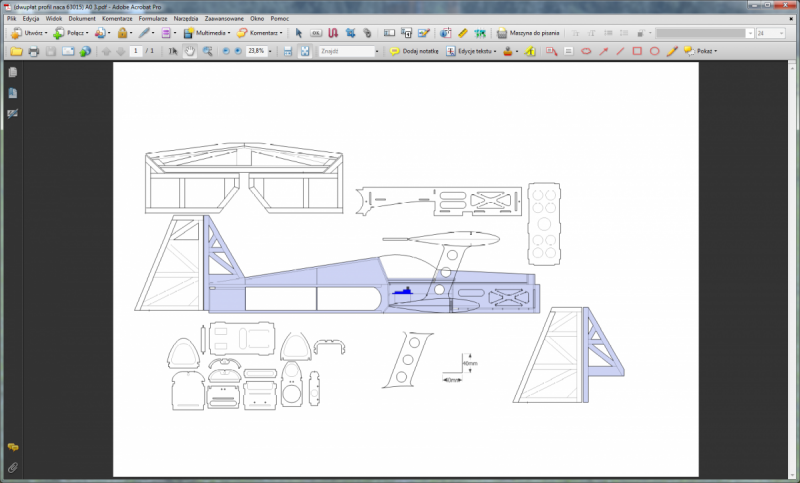Select the Hand tool in the toolbar

point(190,50)
